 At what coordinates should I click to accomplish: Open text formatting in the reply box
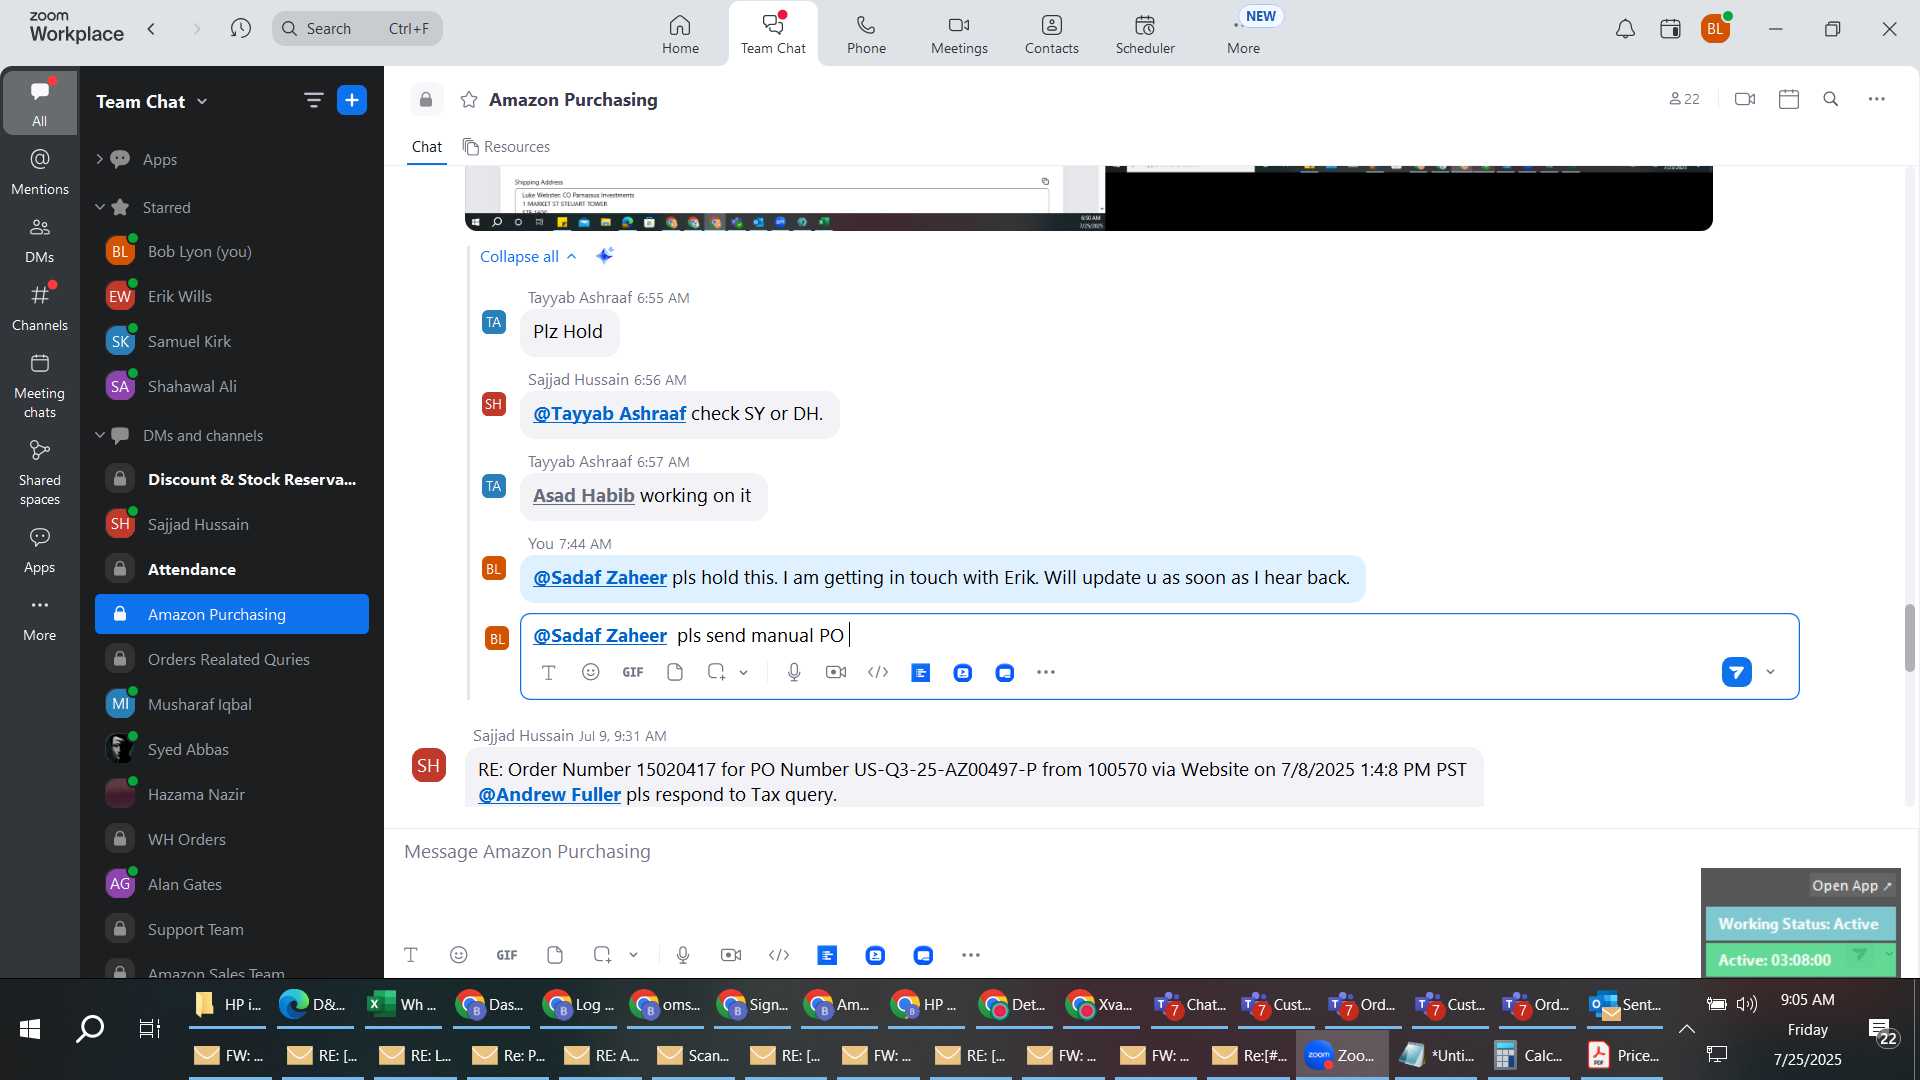click(548, 673)
